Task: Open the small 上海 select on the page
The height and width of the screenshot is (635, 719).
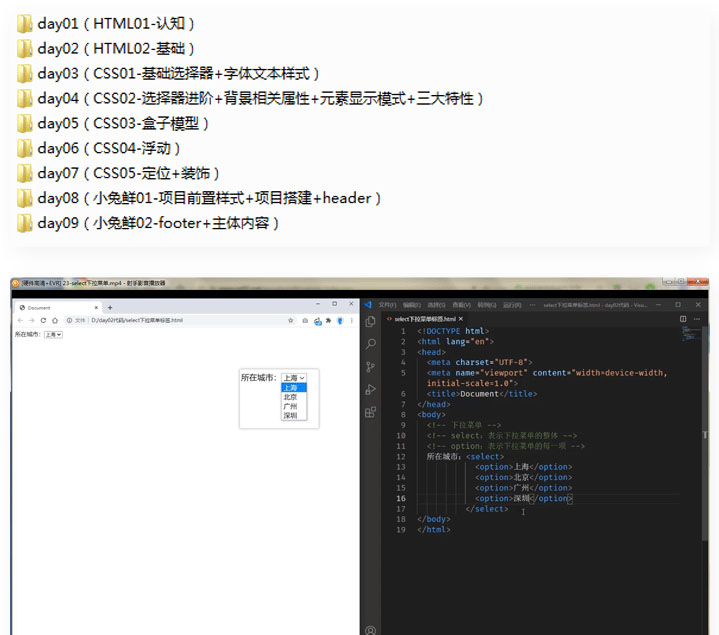Action: [53, 335]
